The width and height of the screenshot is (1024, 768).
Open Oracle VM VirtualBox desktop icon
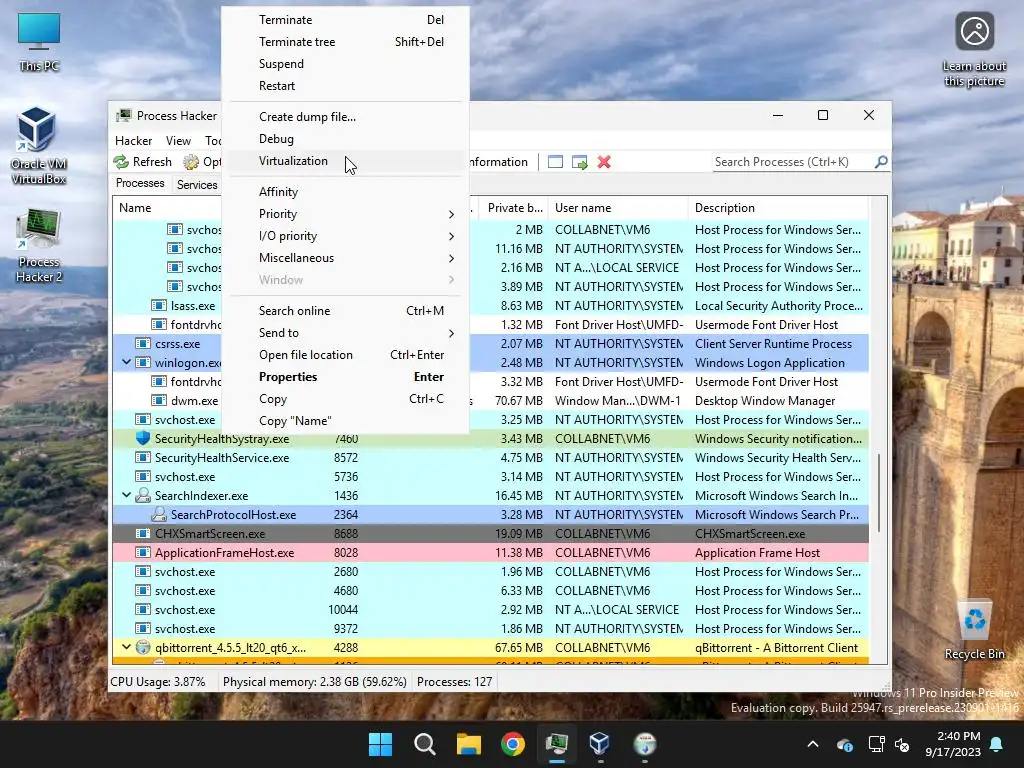[38, 146]
